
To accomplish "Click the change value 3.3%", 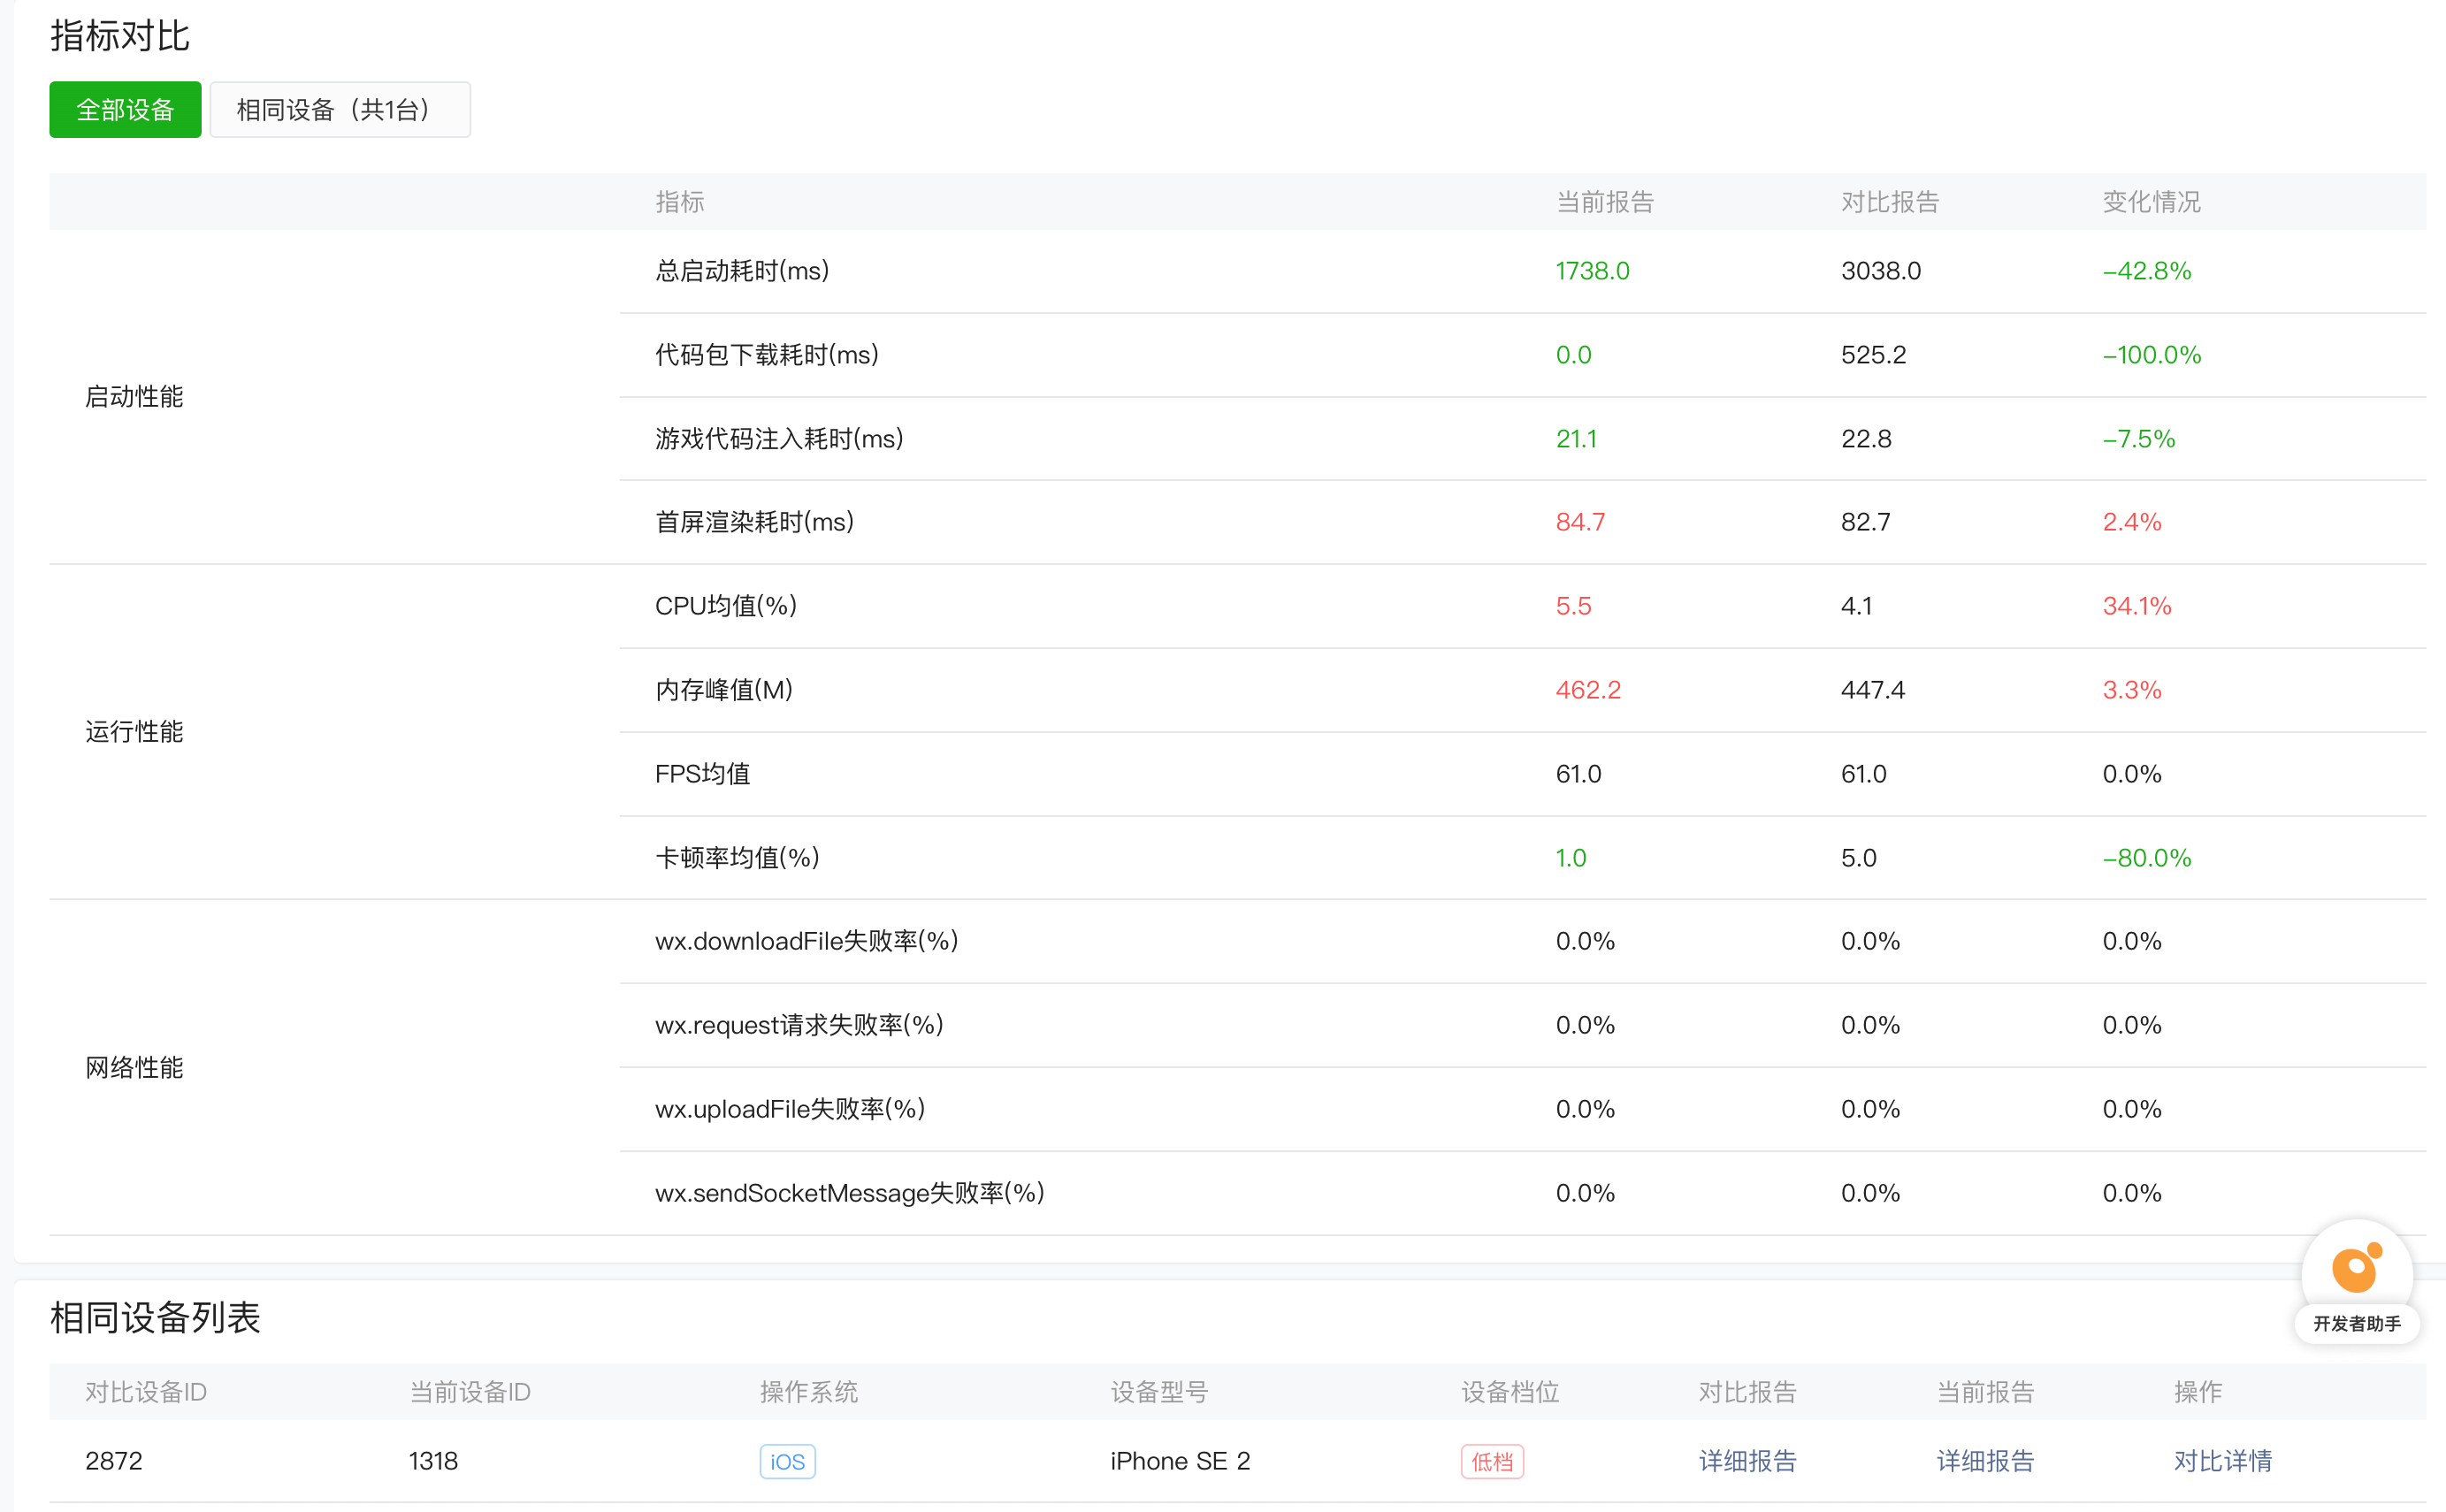I will pos(2132,690).
